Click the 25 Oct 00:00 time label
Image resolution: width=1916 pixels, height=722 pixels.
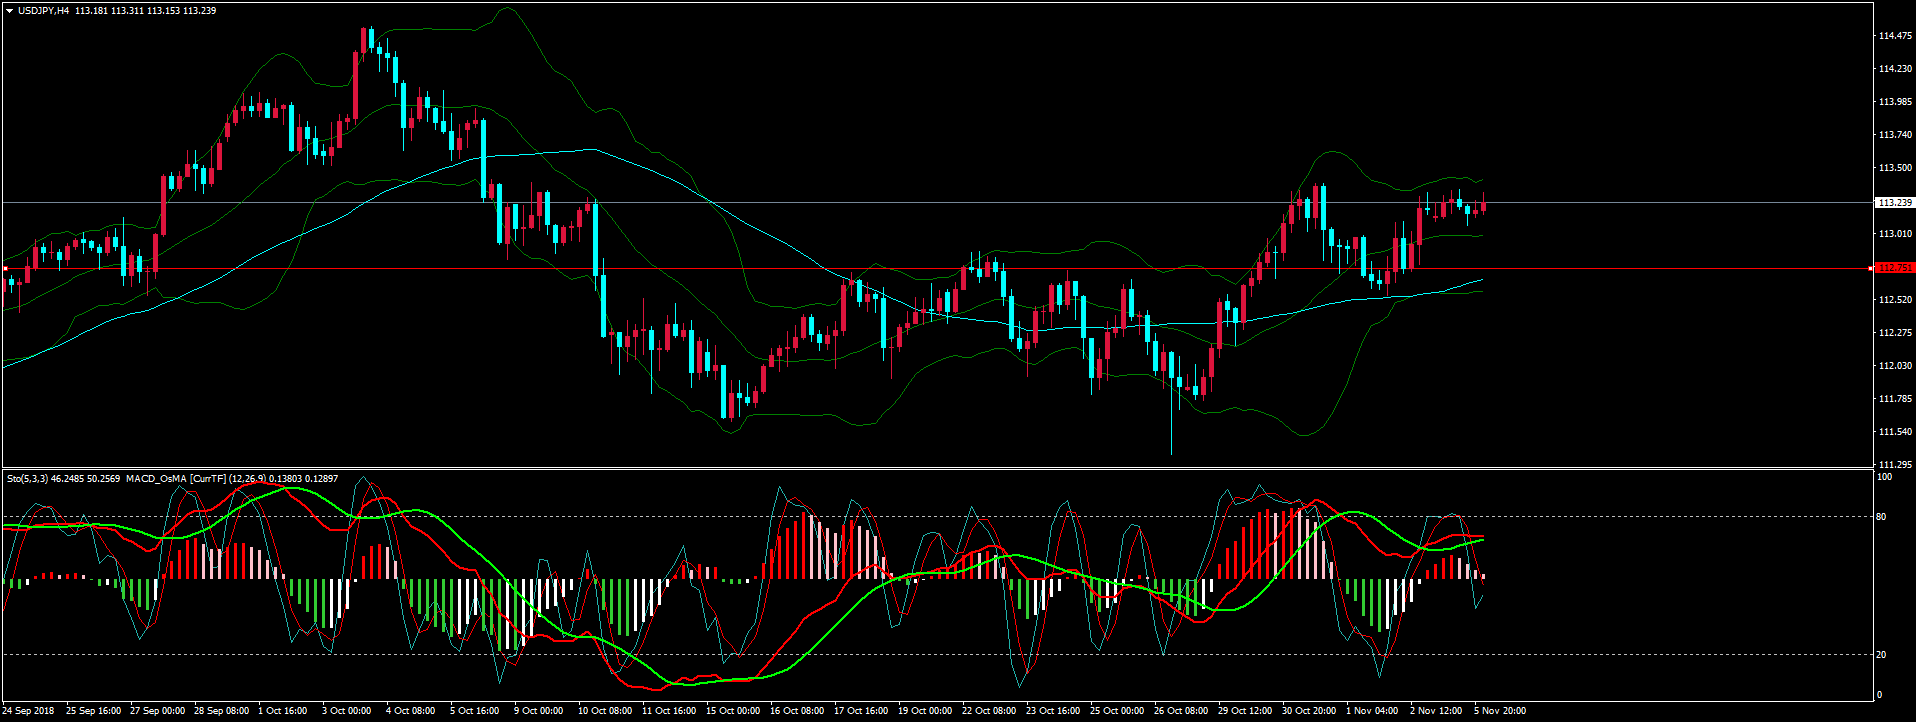click(x=1117, y=711)
